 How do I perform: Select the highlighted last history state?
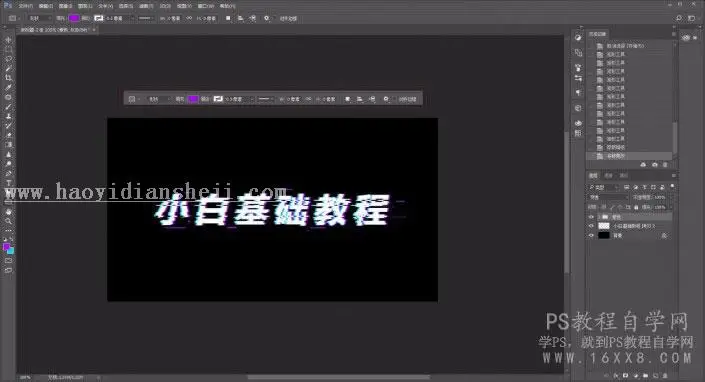tap(629, 156)
